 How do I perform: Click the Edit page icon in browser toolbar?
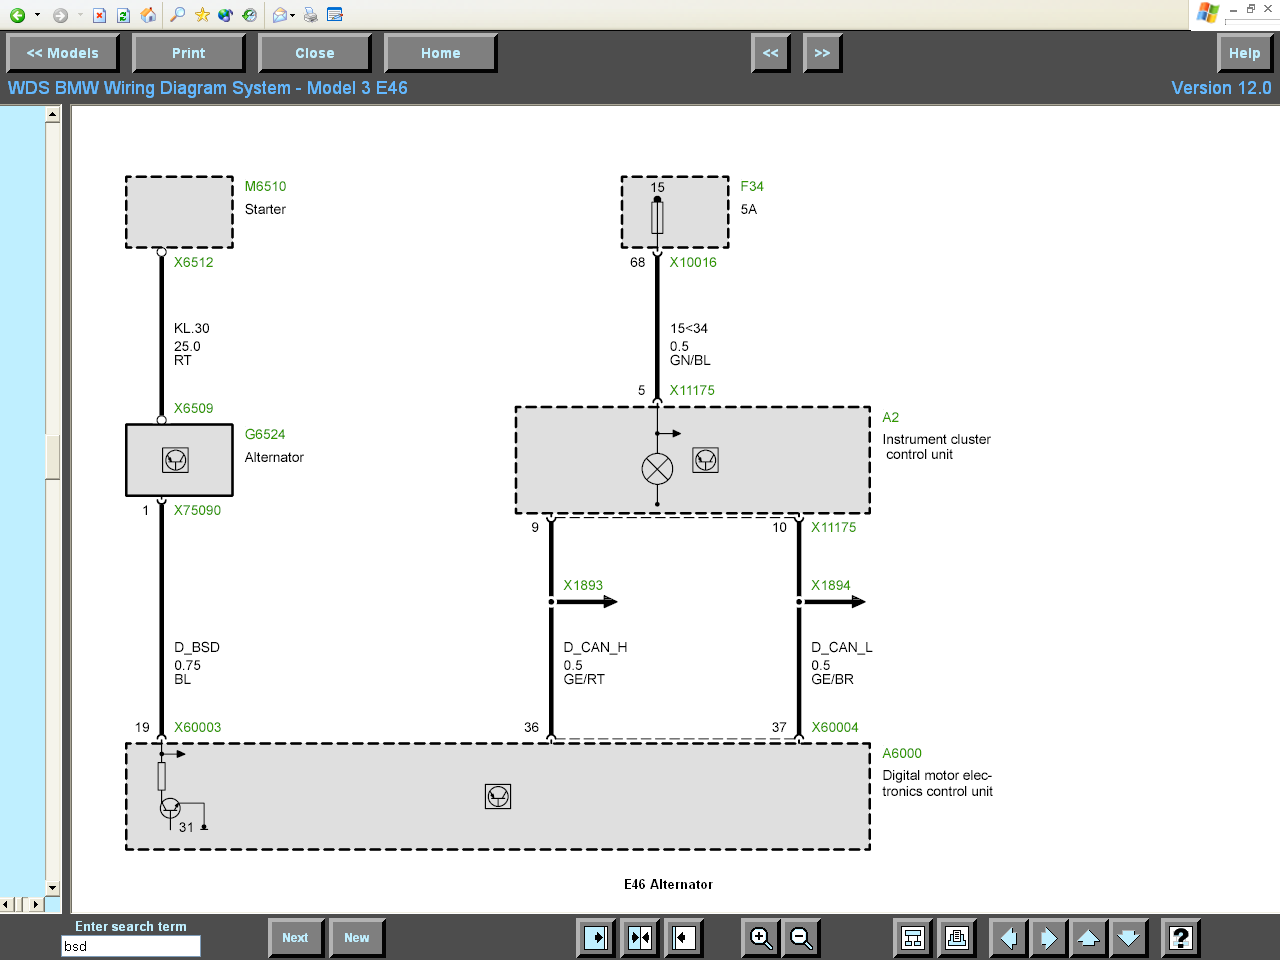click(335, 15)
